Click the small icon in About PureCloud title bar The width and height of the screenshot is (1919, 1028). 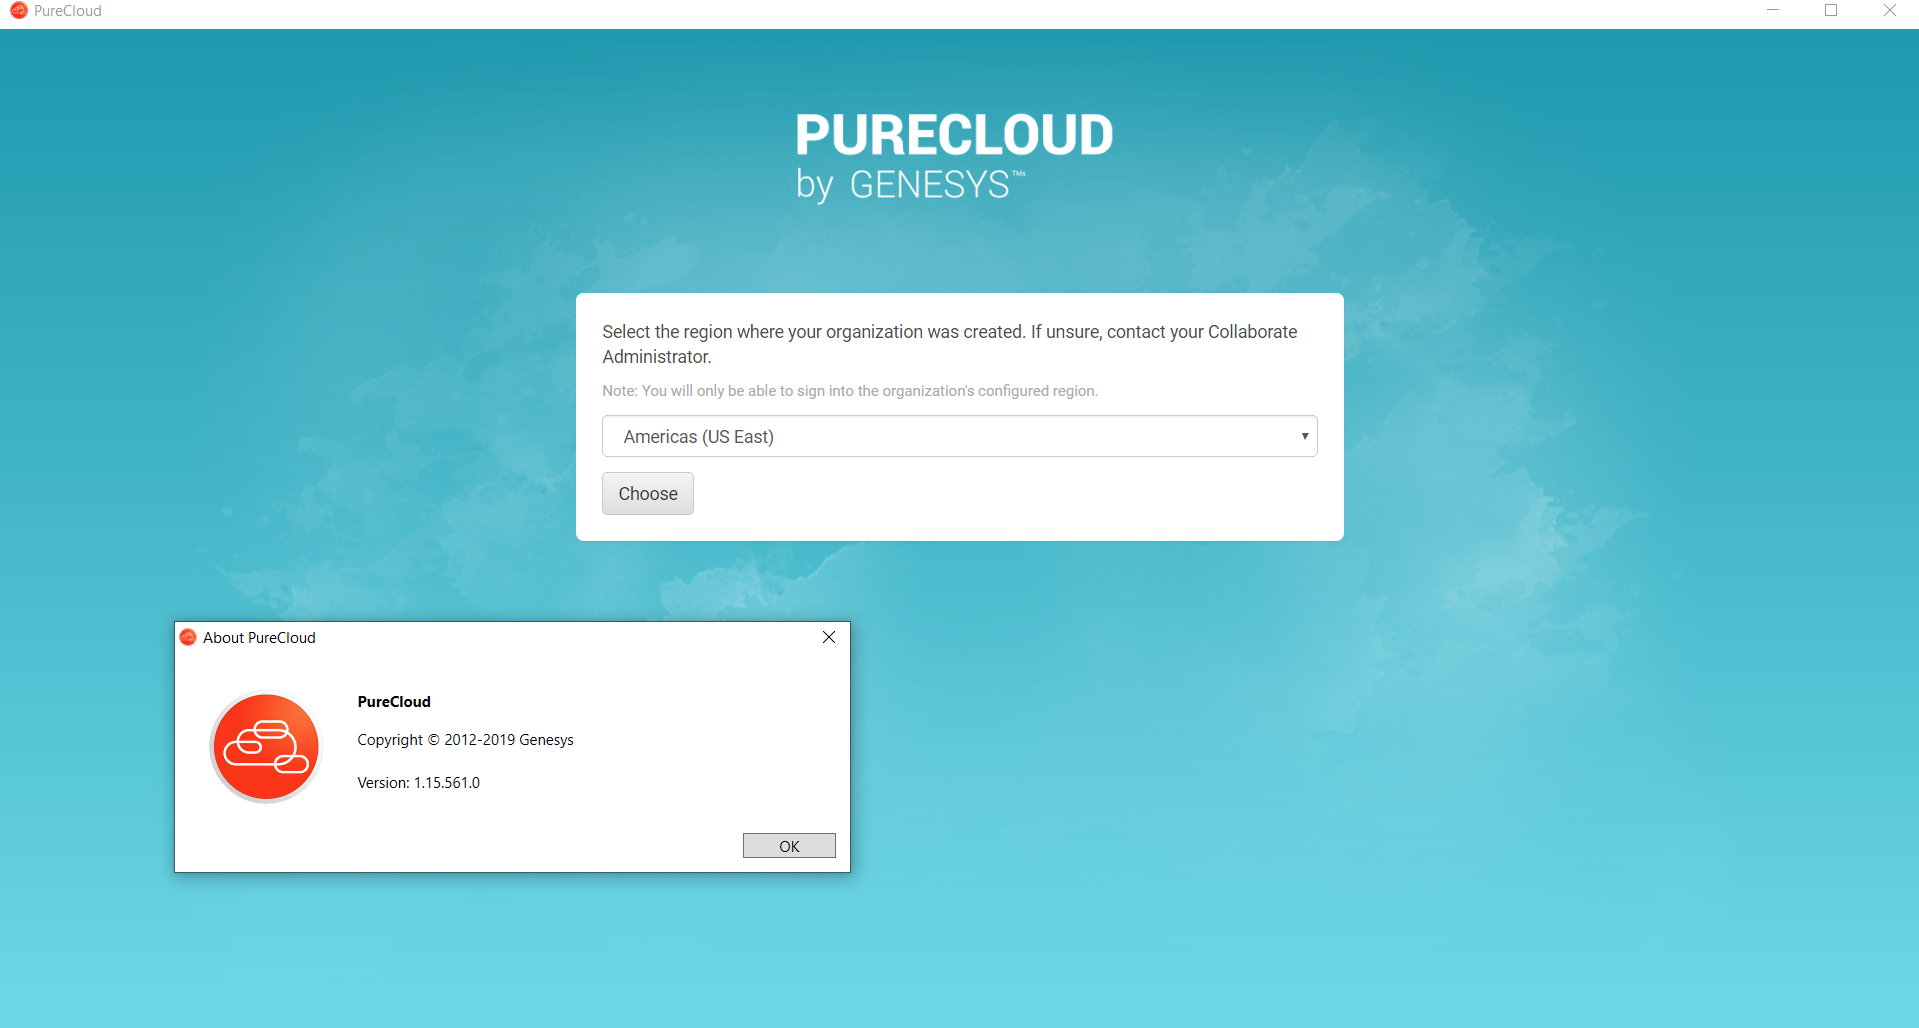click(x=188, y=637)
